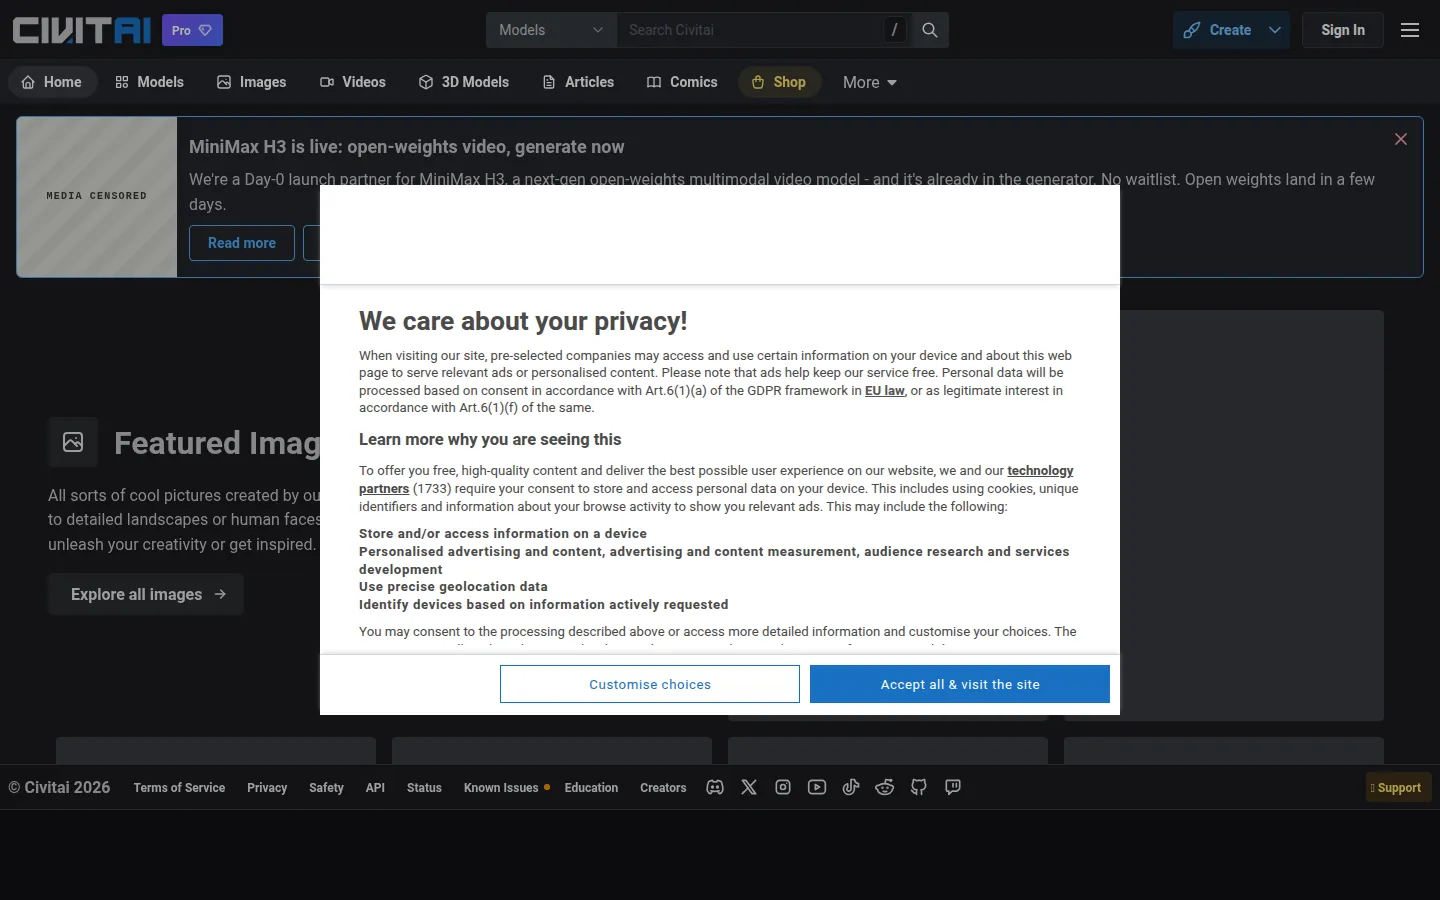
Task: Switch to the Images tab
Action: 252,82
